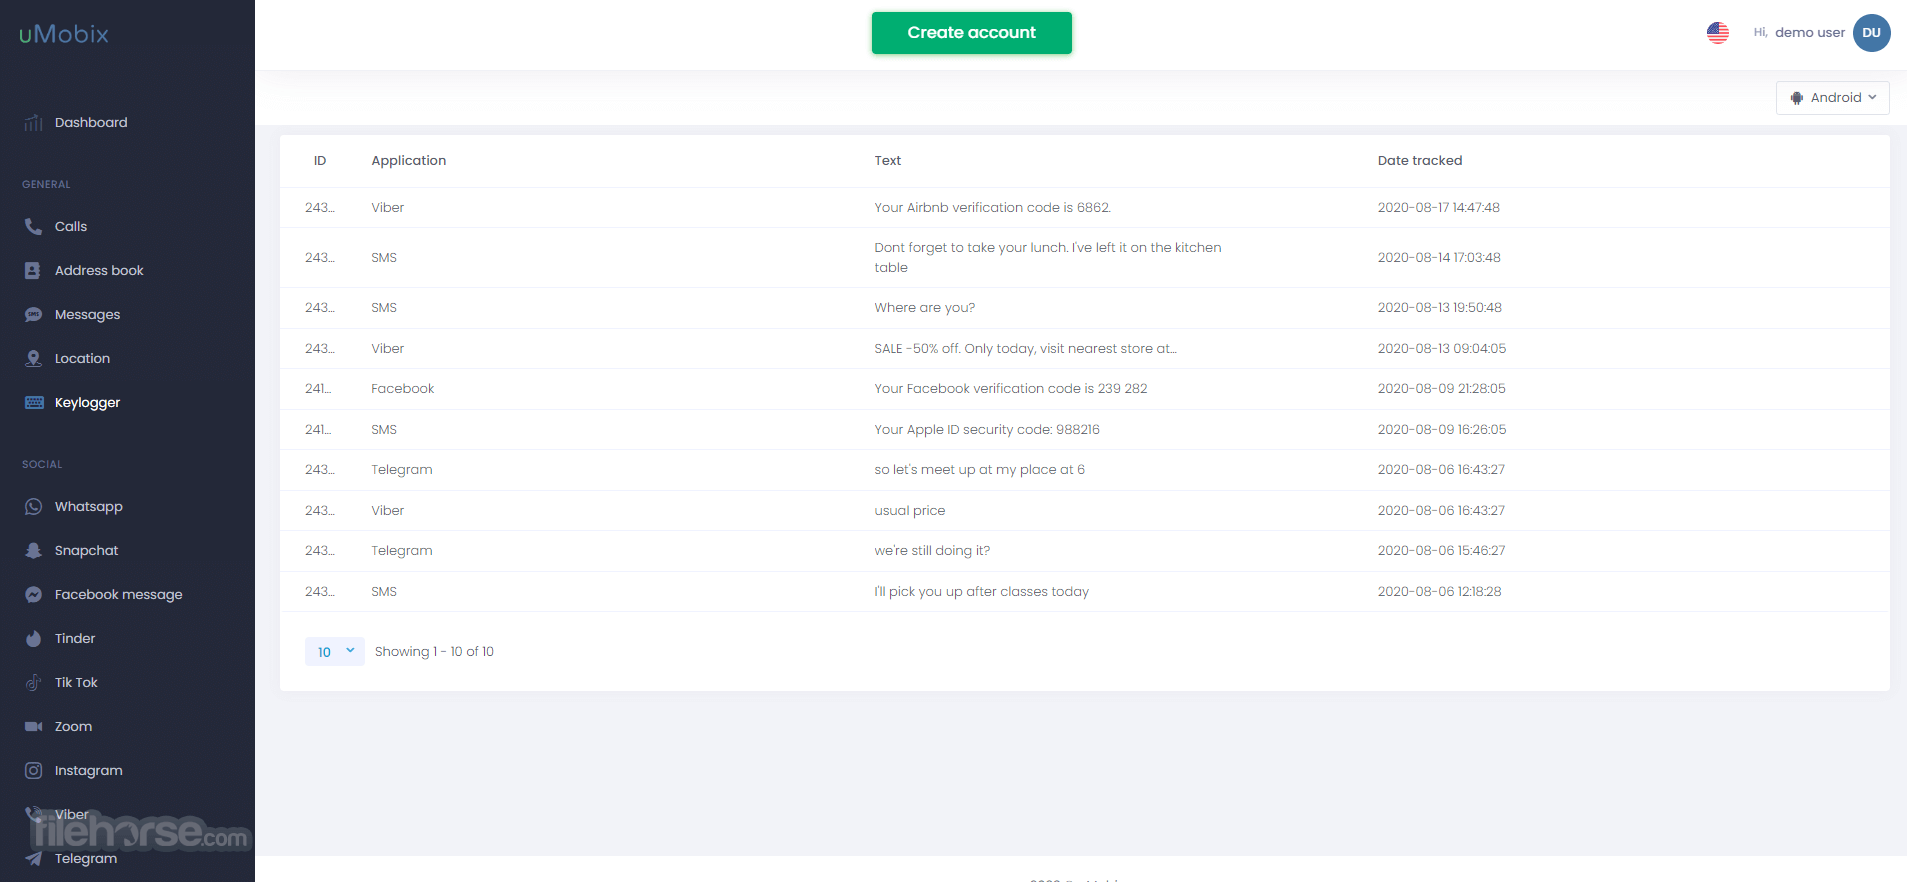The width and height of the screenshot is (1907, 882).
Task: Open Tik Tok sidebar link
Action: [76, 683]
